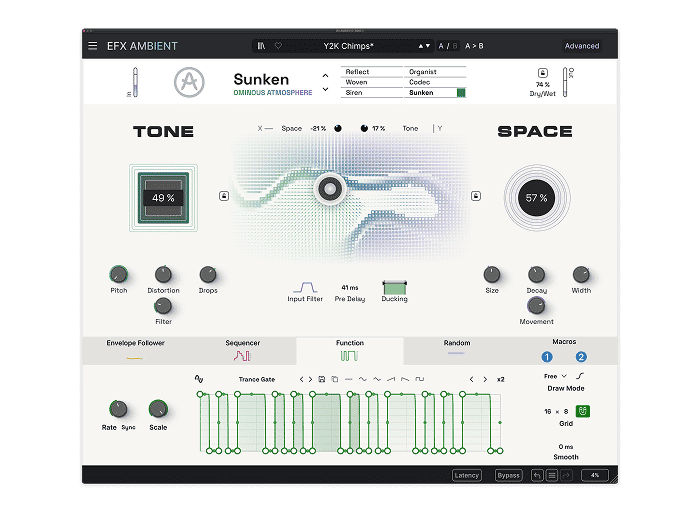This screenshot has height=514, width=700.
Task: Click the redo arrow in bottom bar
Action: (566, 476)
